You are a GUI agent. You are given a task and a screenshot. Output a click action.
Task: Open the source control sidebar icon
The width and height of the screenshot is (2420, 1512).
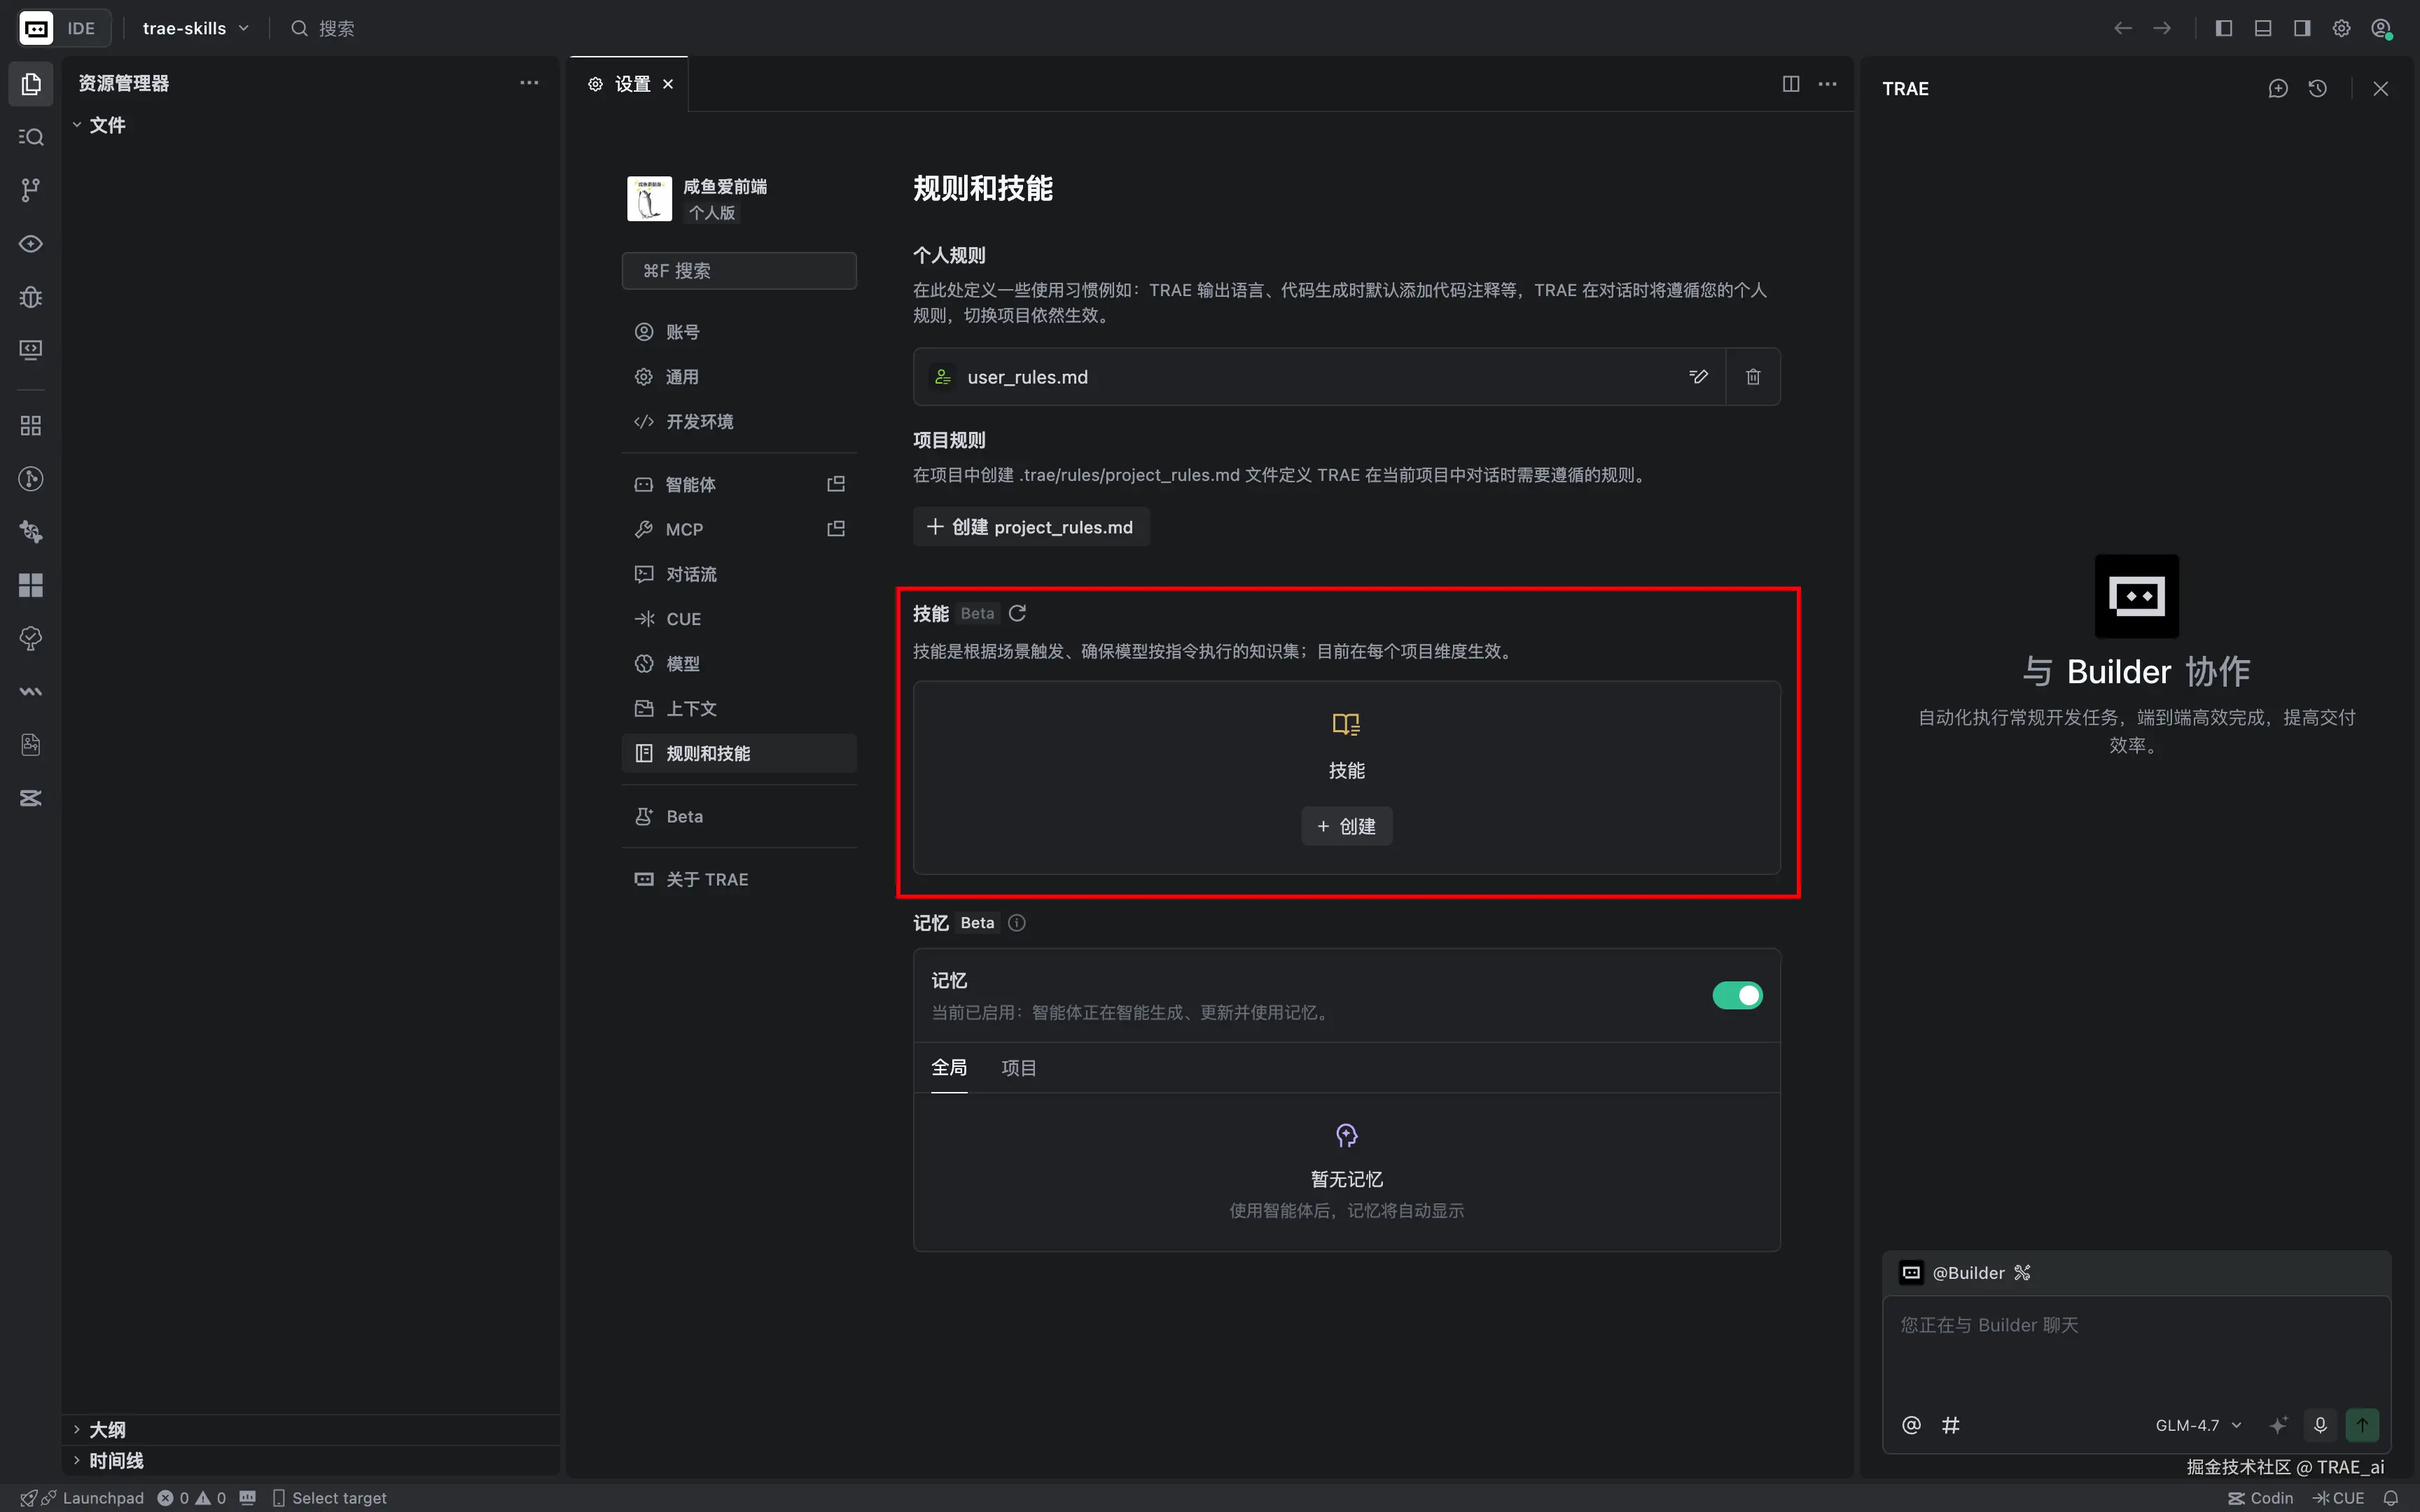[x=31, y=190]
